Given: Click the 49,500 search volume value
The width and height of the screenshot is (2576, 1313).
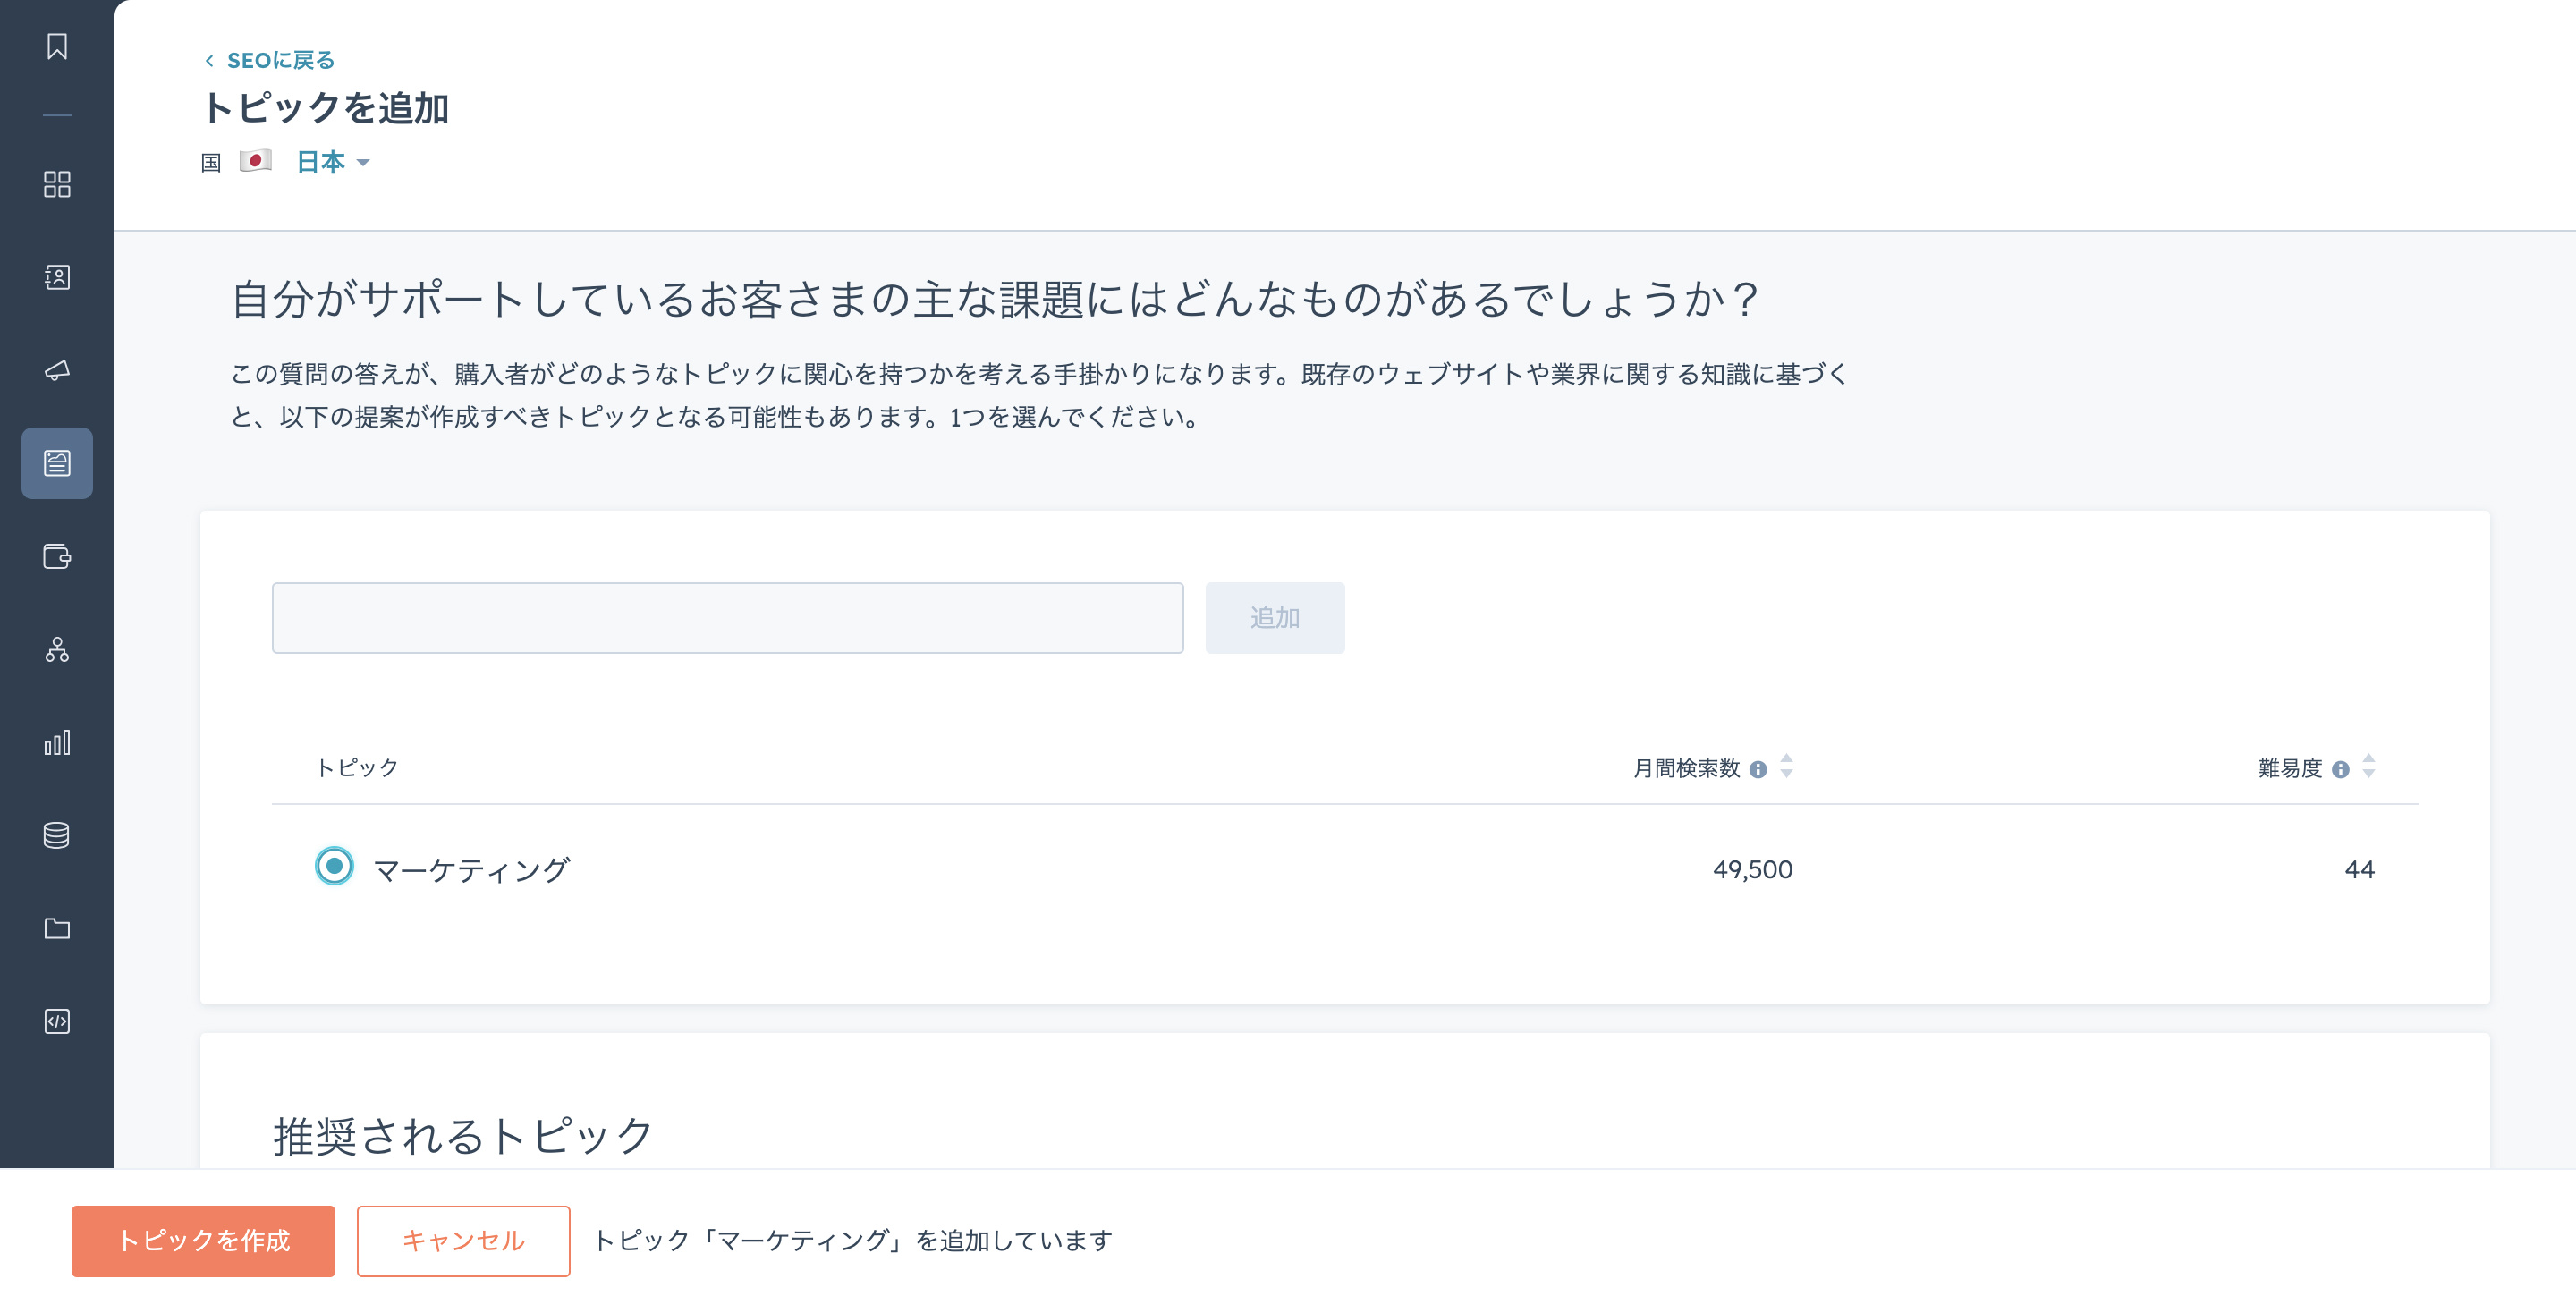Looking at the screenshot, I should pyautogui.click(x=1752, y=869).
